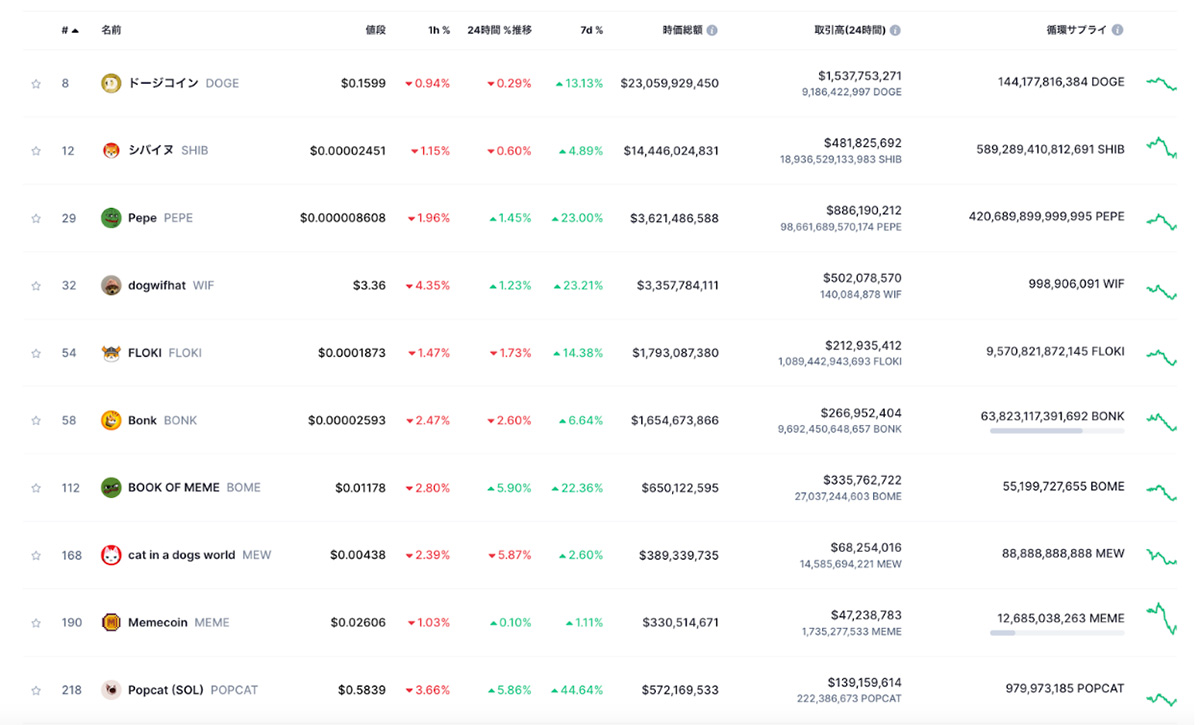Open the ドージコイン DOGE coin page
The height and width of the screenshot is (725, 1200).
[183, 83]
